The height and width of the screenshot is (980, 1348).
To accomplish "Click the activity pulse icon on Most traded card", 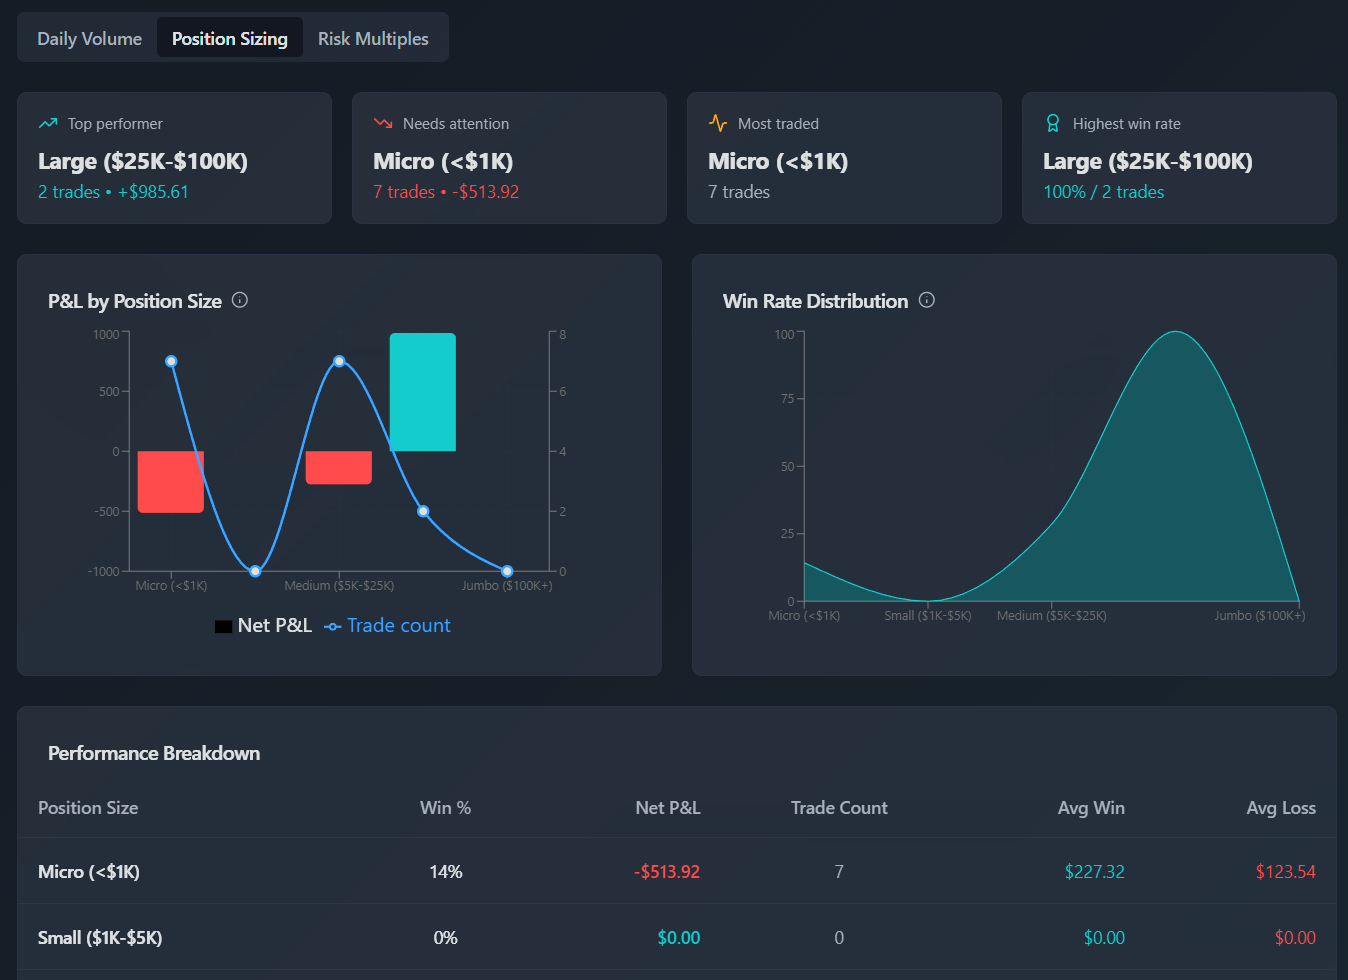I will [x=717, y=123].
